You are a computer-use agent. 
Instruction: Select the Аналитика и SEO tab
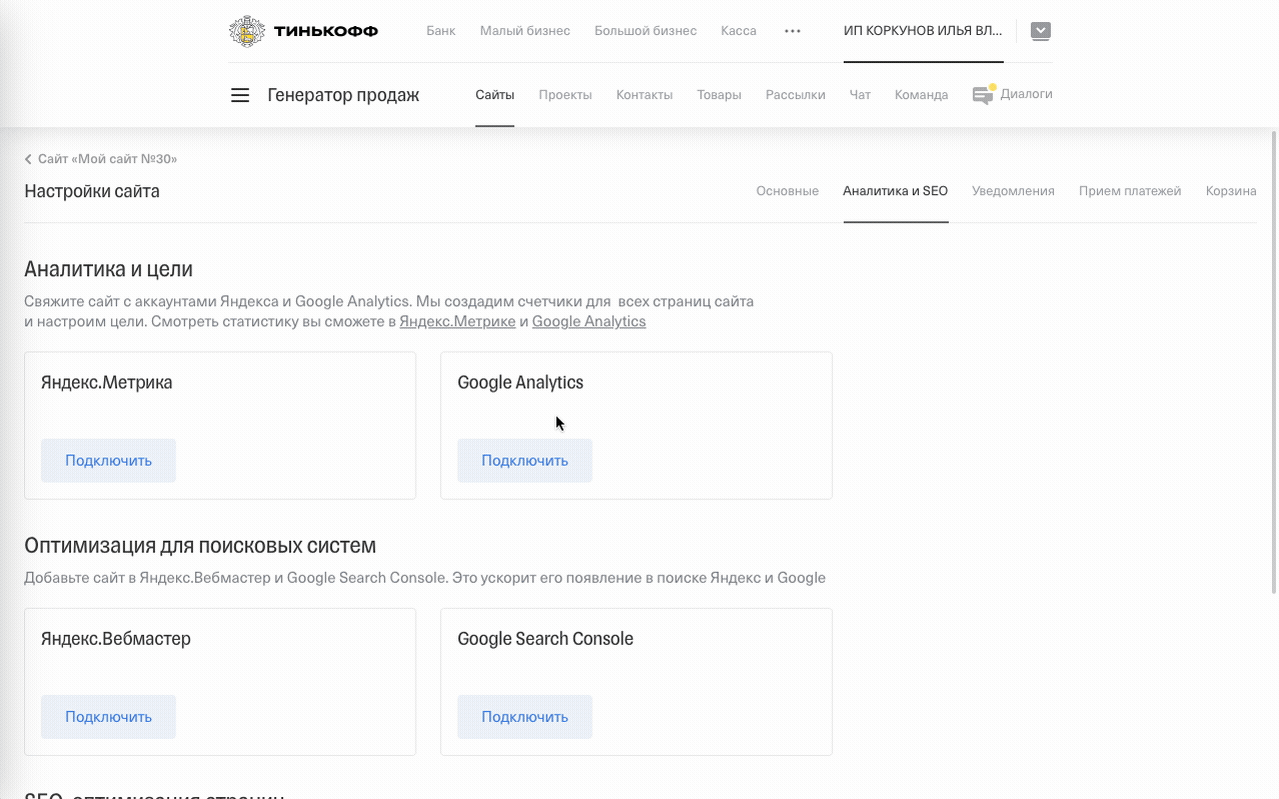pos(896,191)
